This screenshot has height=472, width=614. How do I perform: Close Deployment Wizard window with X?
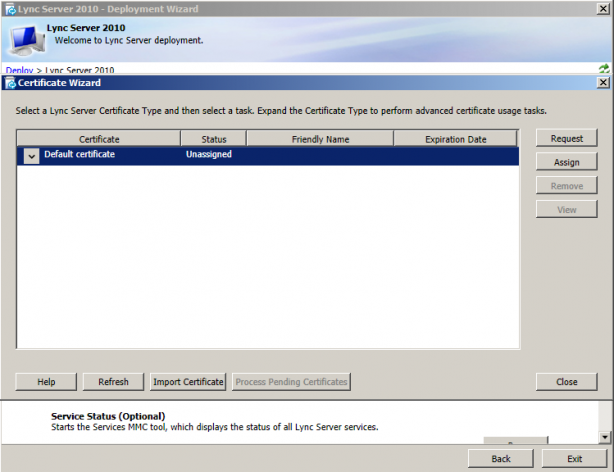(x=603, y=9)
